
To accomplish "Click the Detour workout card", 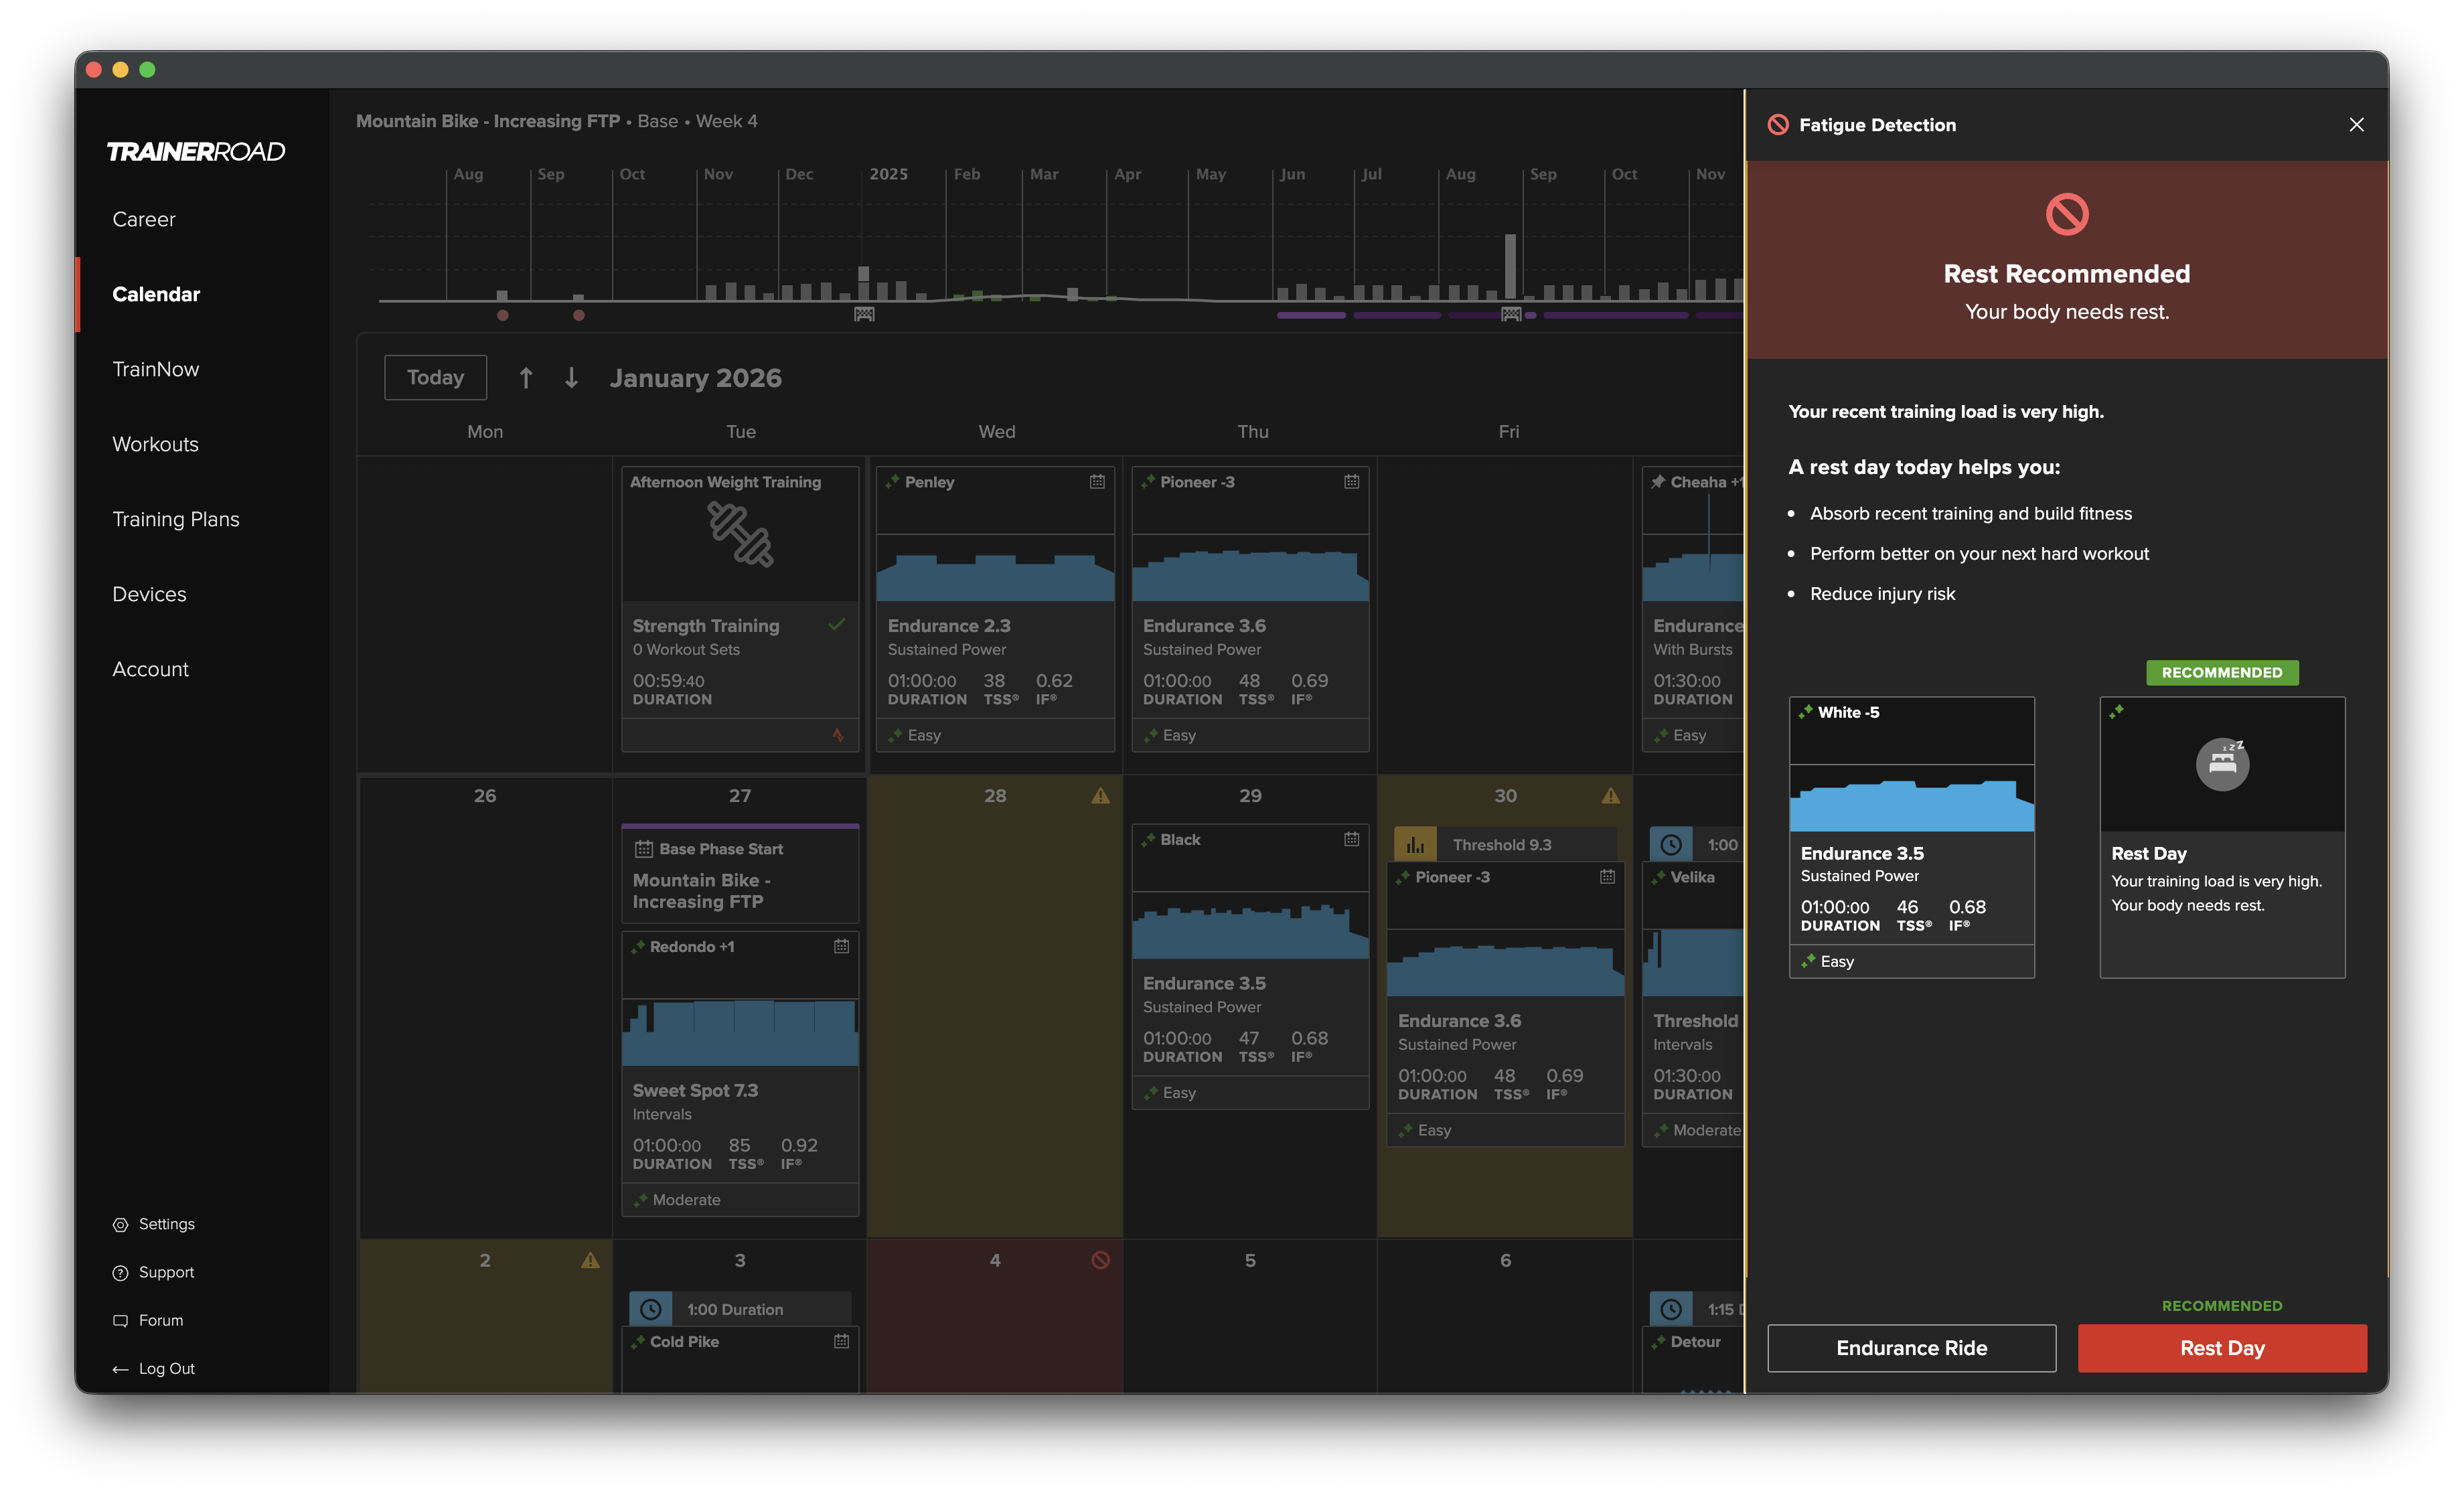I will coord(1693,1359).
